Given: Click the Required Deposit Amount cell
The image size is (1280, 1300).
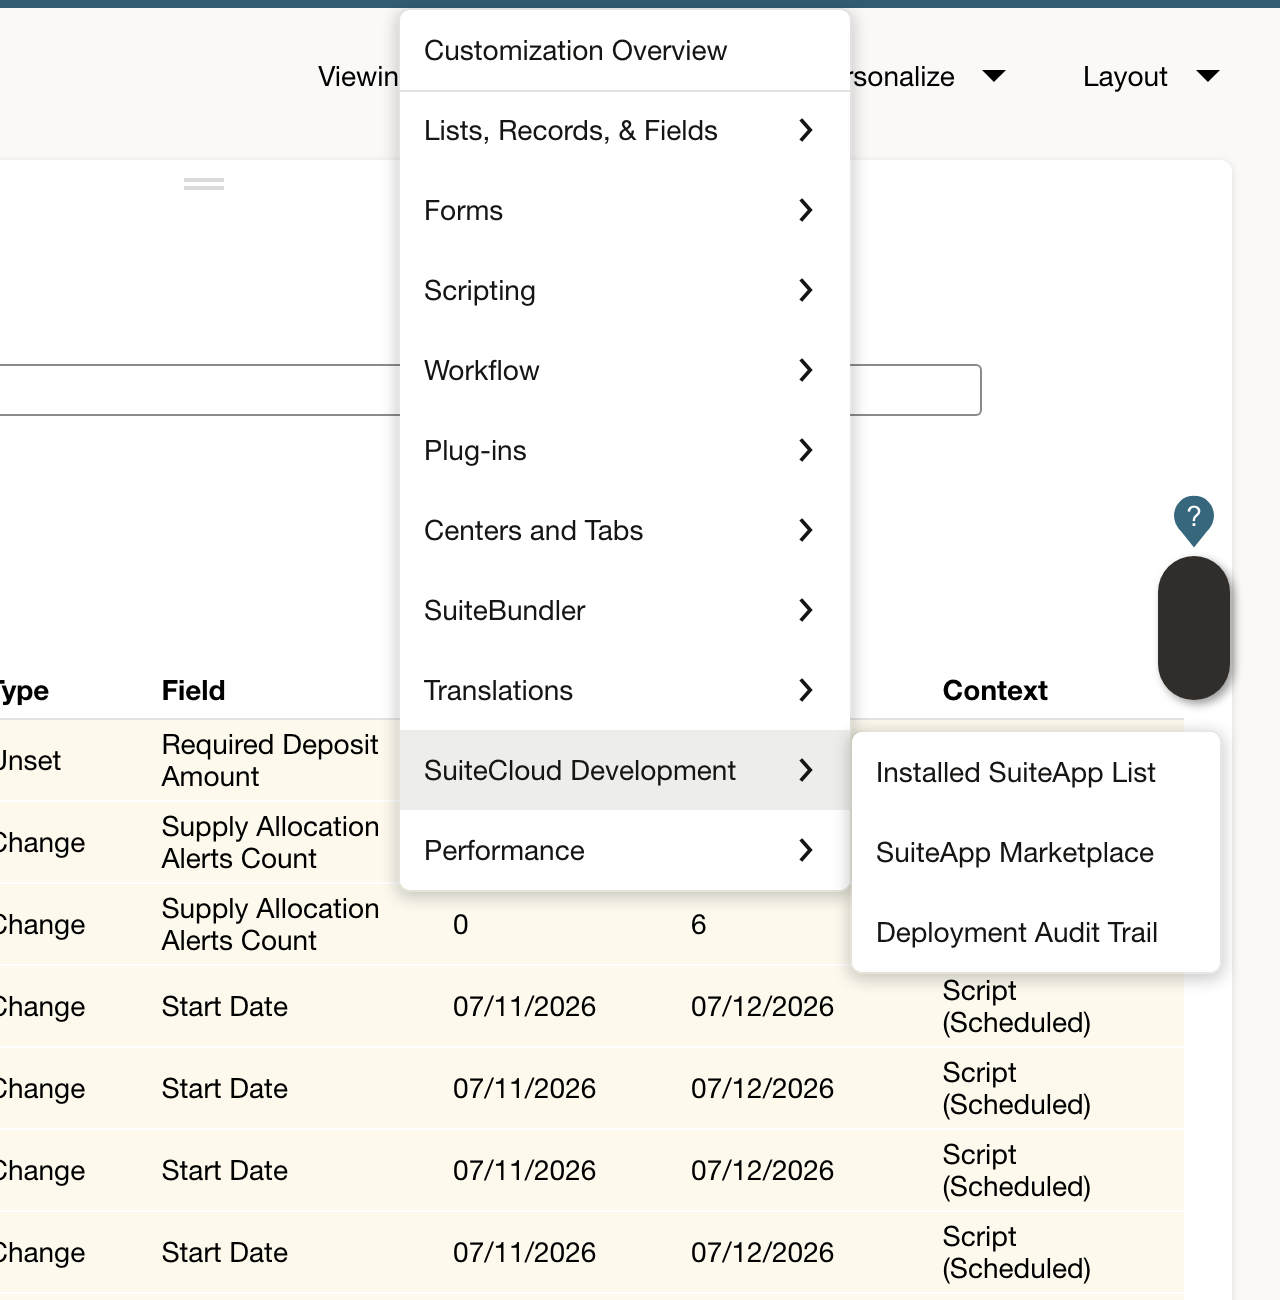Looking at the screenshot, I should pos(270,761).
